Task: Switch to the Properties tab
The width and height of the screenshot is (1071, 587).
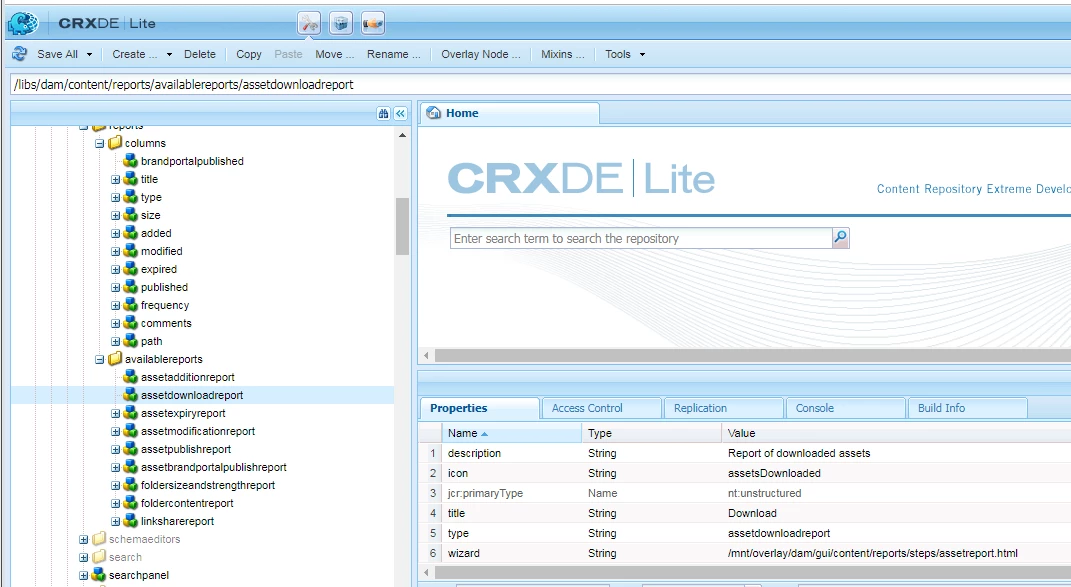Action: 479,408
